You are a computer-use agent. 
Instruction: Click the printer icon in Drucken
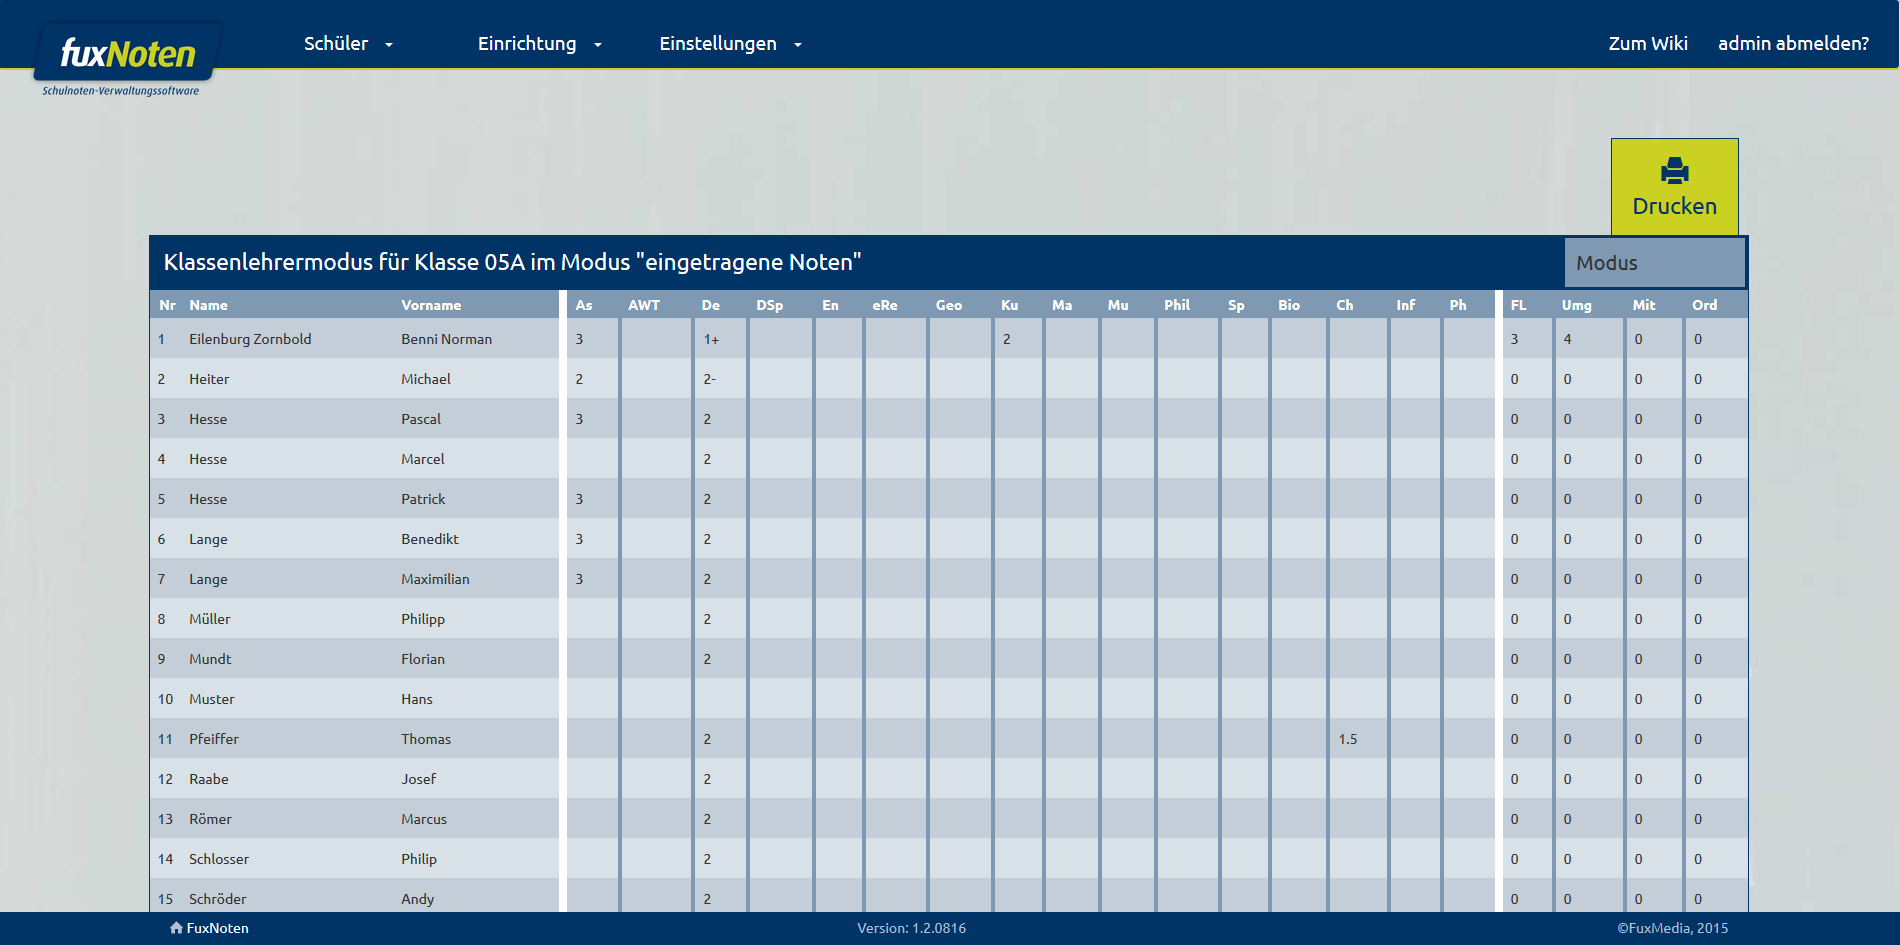point(1674,171)
